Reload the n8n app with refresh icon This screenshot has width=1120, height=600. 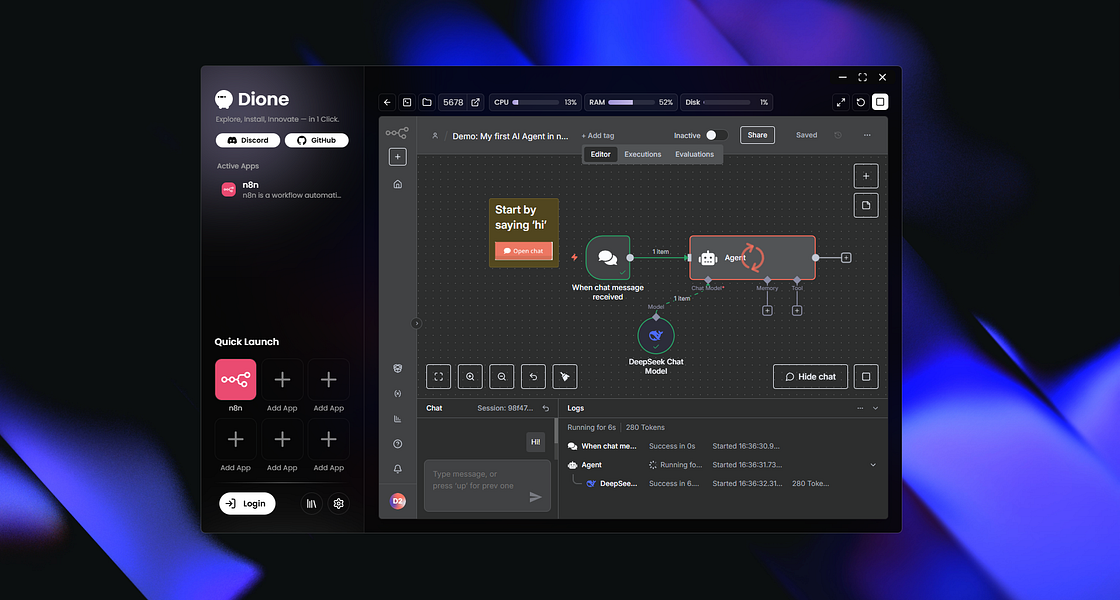coord(861,102)
